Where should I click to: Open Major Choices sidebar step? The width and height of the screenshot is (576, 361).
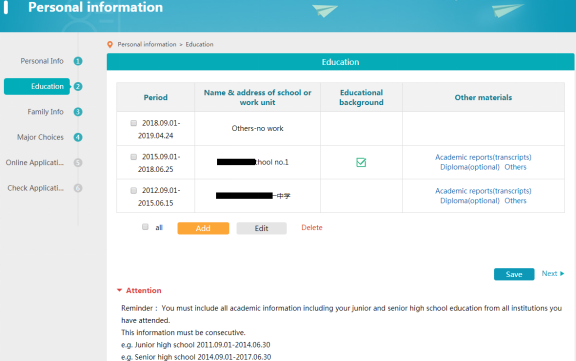tap(40, 137)
